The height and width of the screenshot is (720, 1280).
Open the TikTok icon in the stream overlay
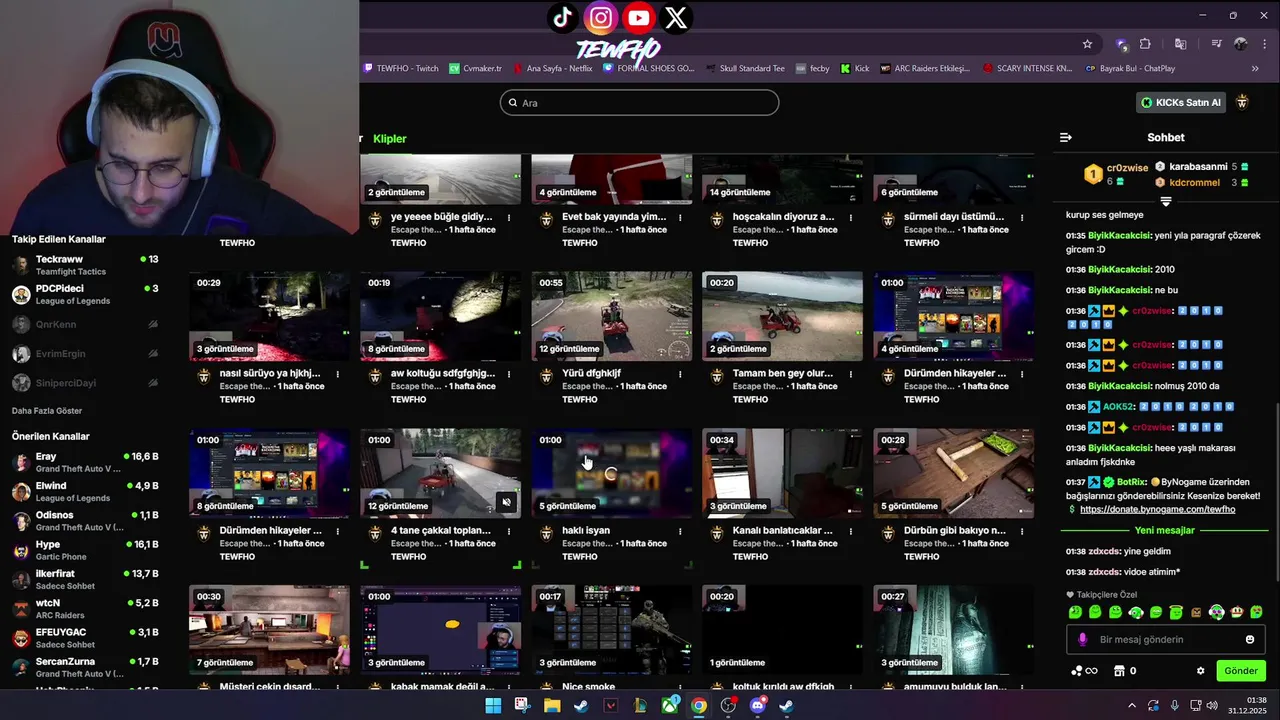tap(562, 17)
